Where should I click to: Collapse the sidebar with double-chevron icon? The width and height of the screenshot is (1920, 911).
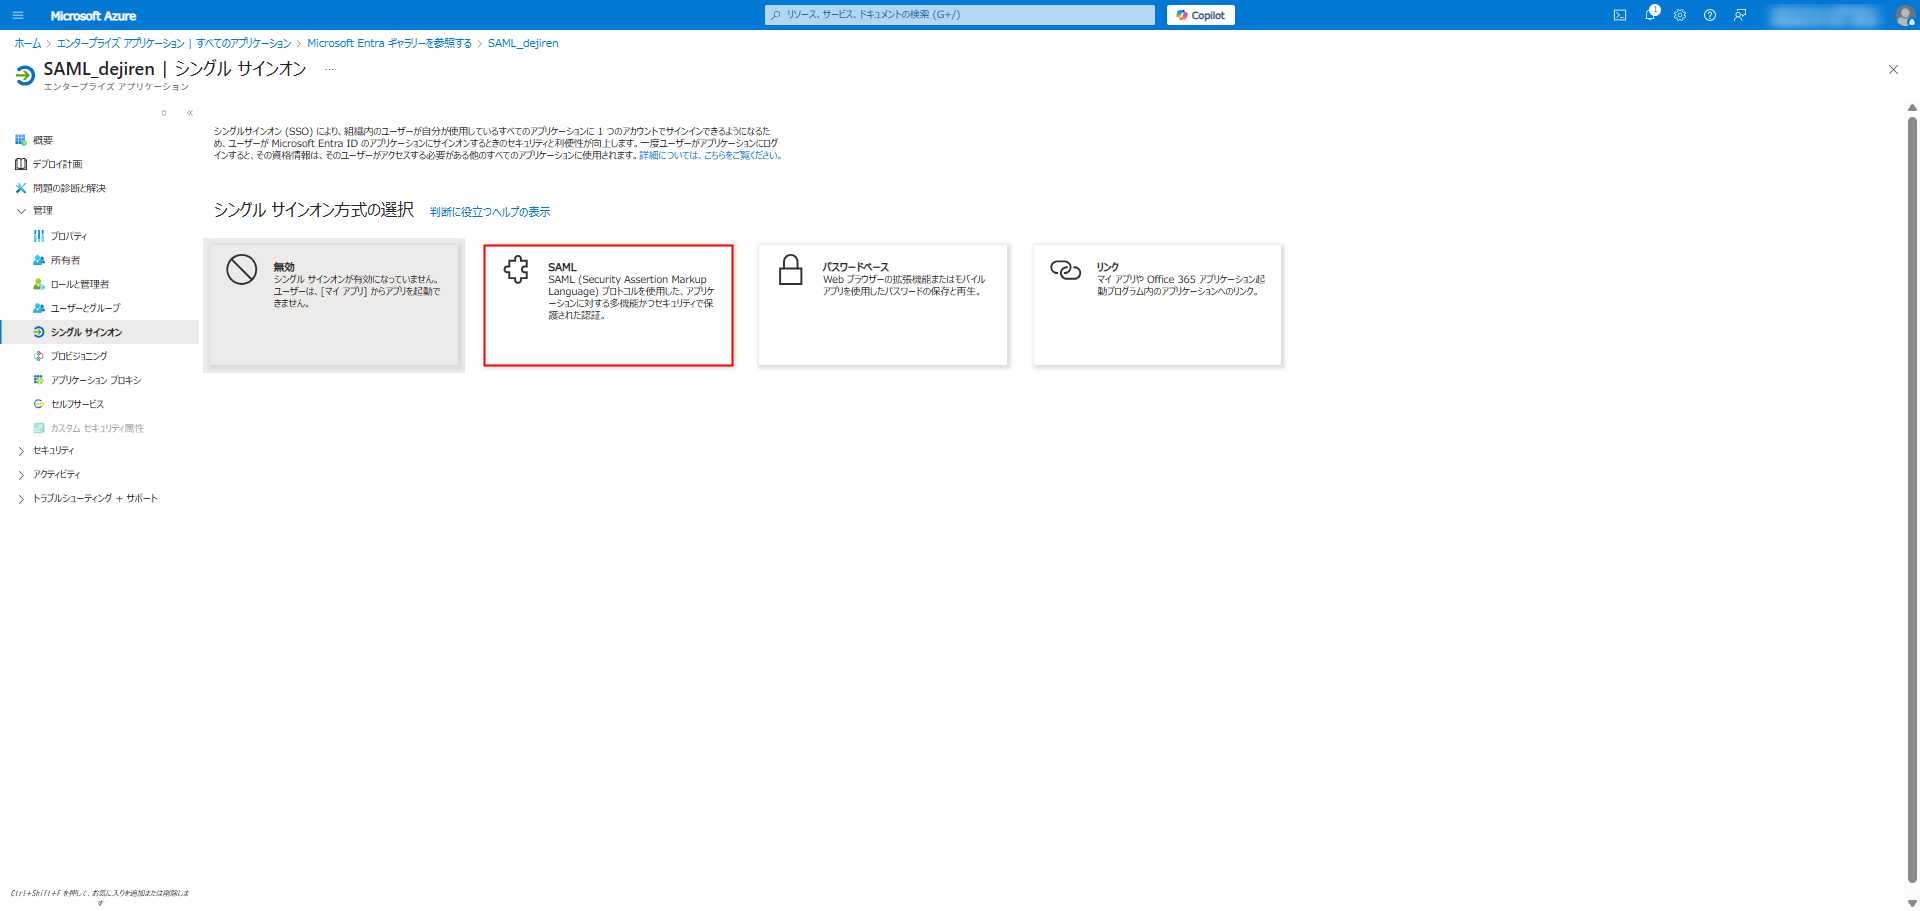[x=190, y=113]
